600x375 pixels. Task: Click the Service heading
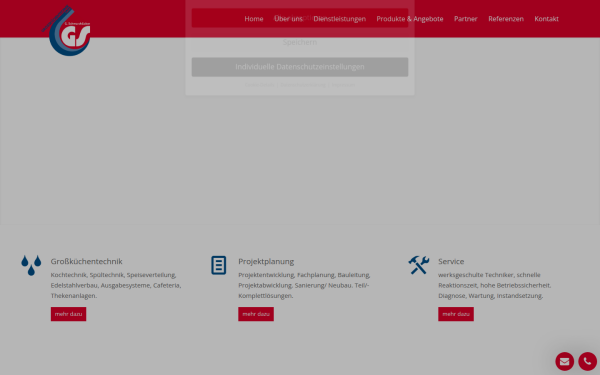point(451,261)
